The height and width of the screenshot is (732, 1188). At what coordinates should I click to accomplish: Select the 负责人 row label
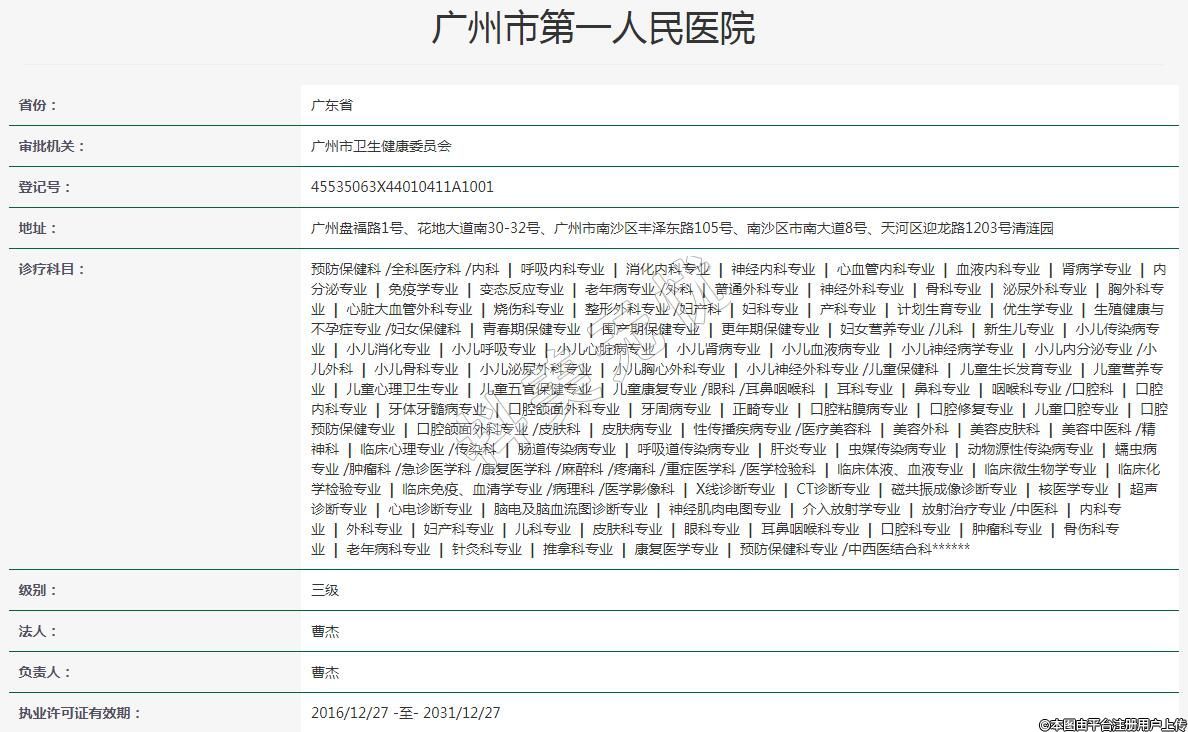(x=45, y=672)
